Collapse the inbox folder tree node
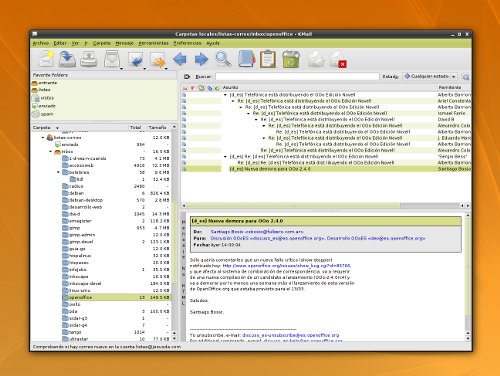Viewport: 500px width, 376px height. pyautogui.click(x=51, y=151)
